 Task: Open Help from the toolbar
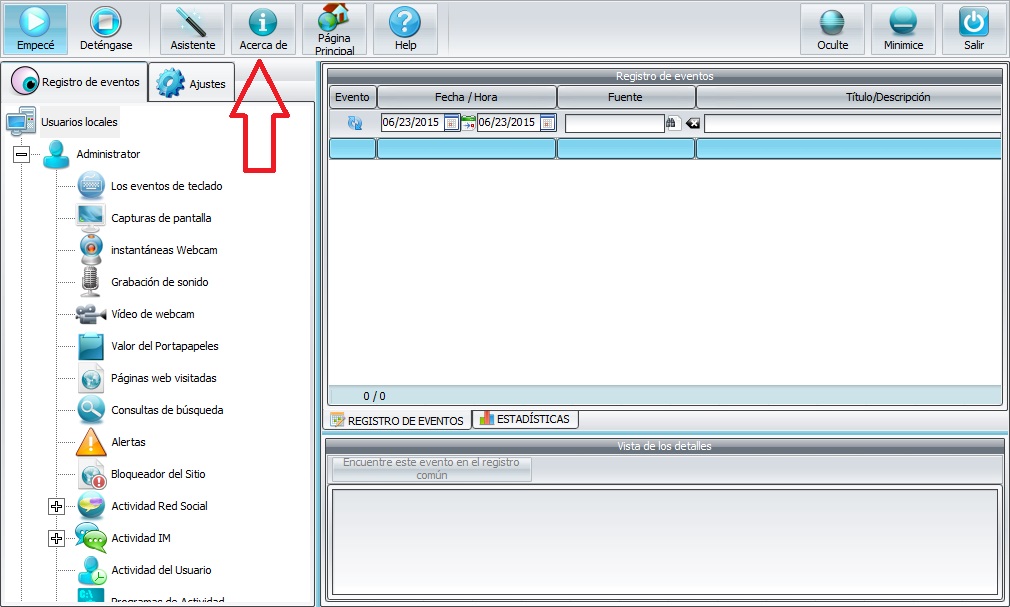coord(405,29)
